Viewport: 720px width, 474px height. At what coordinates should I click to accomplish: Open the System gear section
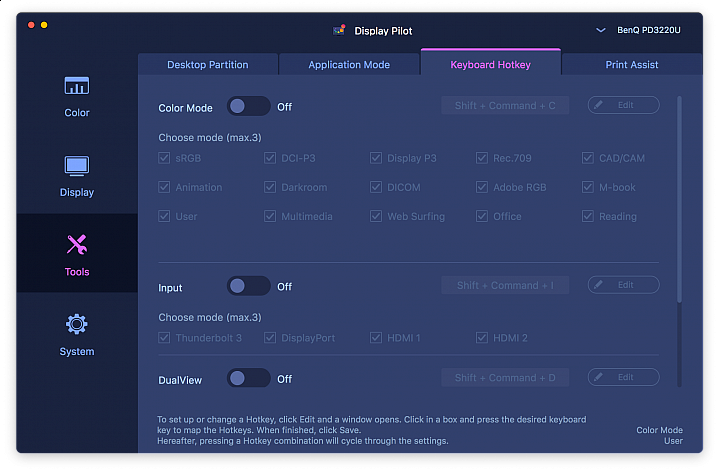click(x=77, y=335)
